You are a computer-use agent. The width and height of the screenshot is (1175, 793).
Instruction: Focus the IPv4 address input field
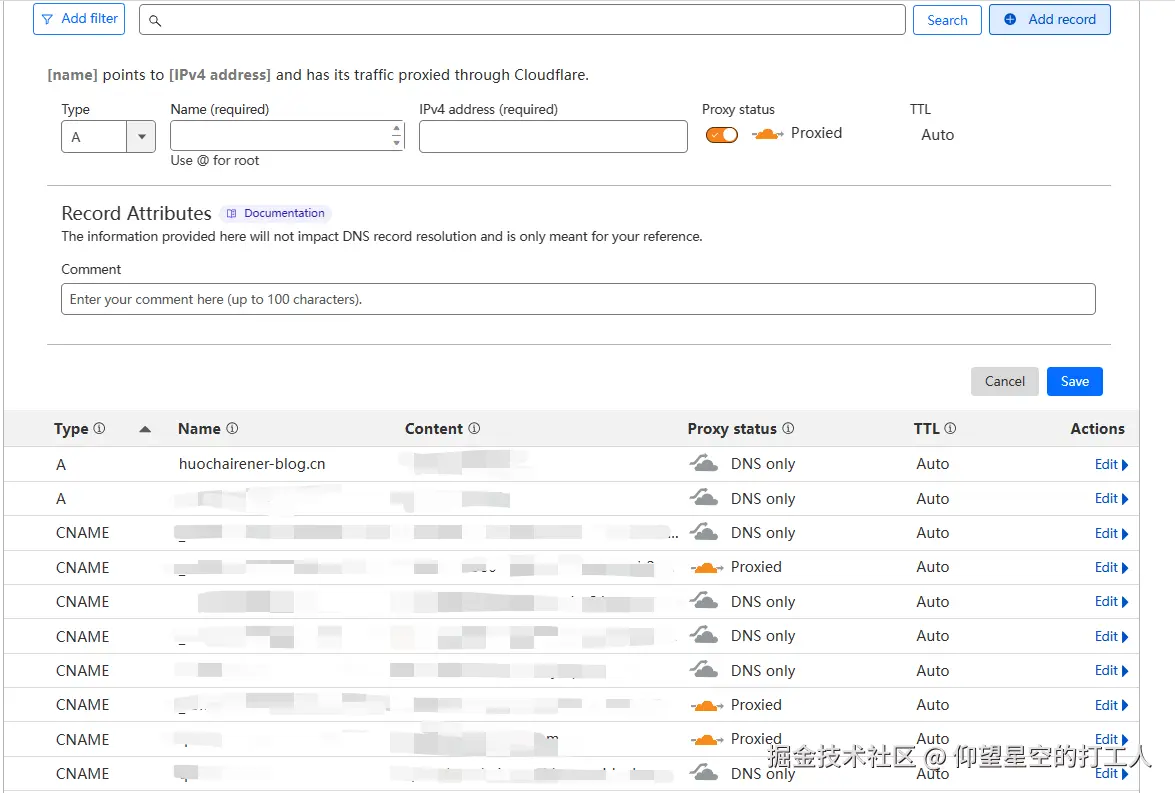pos(553,137)
